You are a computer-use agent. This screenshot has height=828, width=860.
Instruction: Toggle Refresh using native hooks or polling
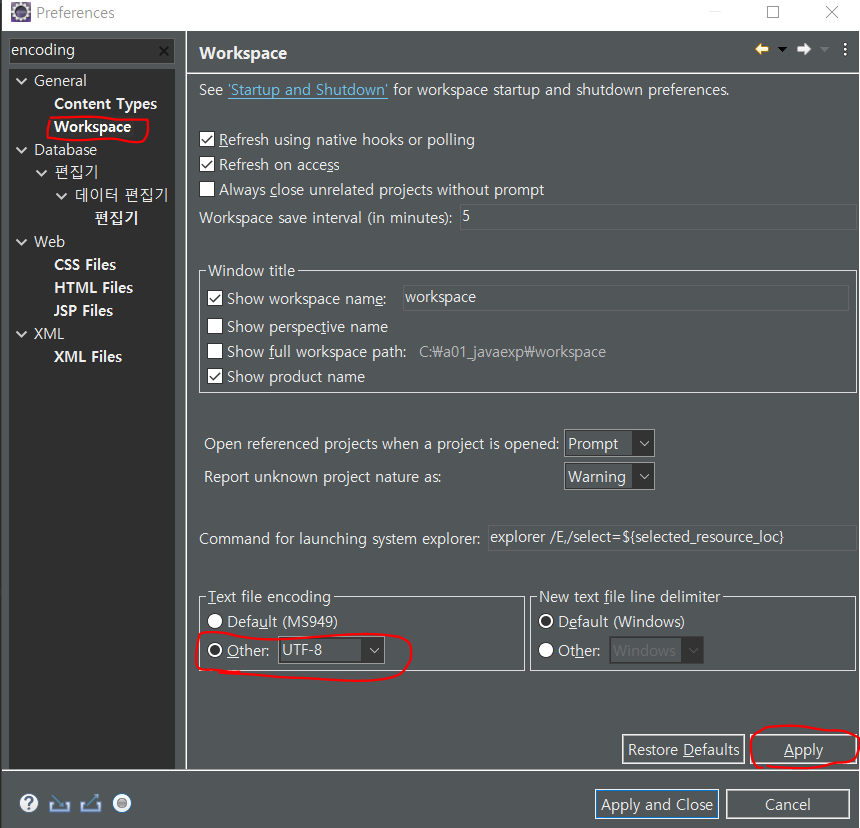(207, 139)
